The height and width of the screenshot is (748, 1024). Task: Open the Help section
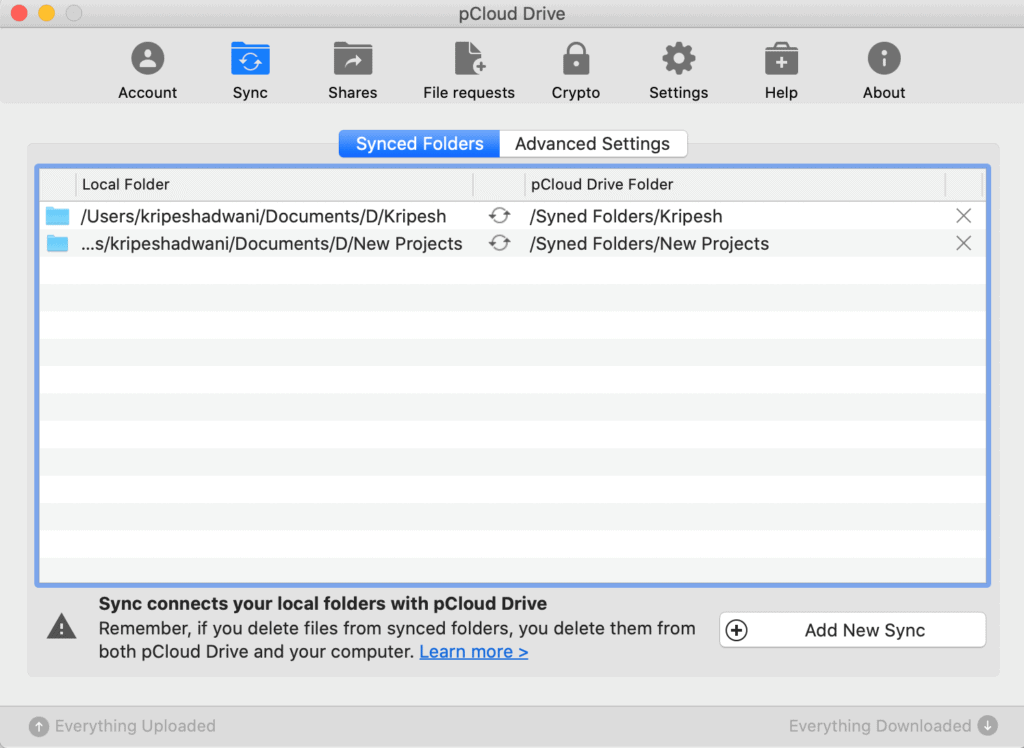pos(781,70)
